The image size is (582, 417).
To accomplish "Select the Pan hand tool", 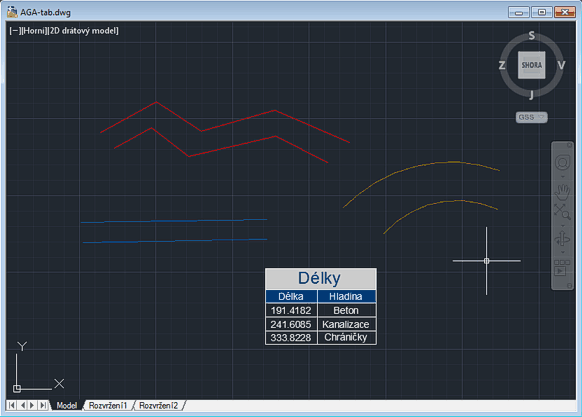I will (562, 191).
